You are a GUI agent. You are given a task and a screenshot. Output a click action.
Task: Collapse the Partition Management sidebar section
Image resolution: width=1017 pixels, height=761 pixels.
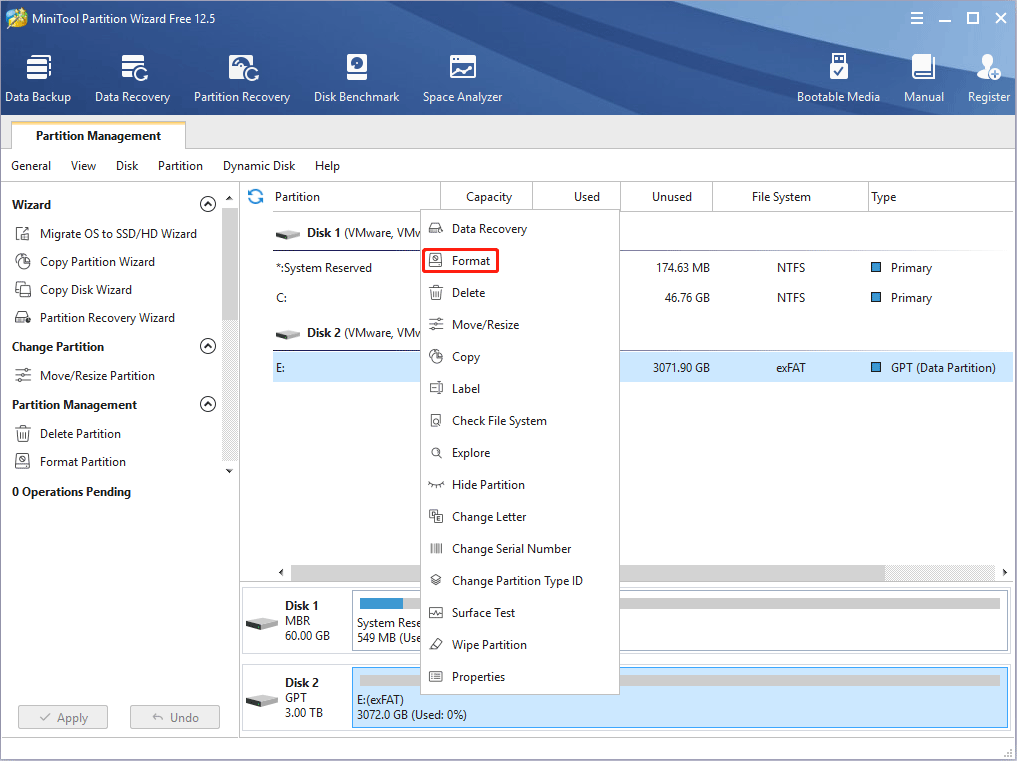click(x=208, y=404)
